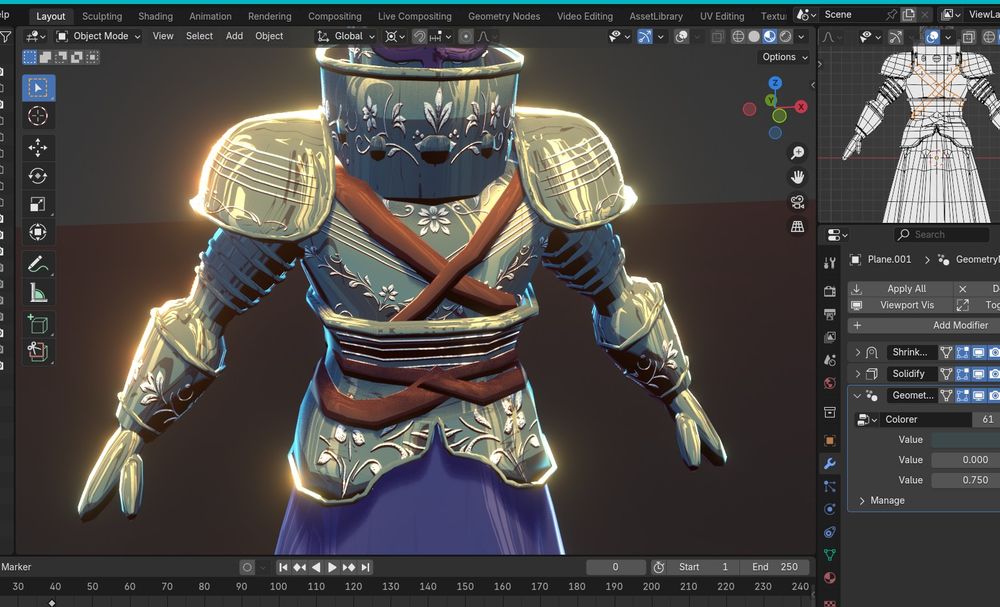
Task: Play the animation forward
Action: coord(332,567)
